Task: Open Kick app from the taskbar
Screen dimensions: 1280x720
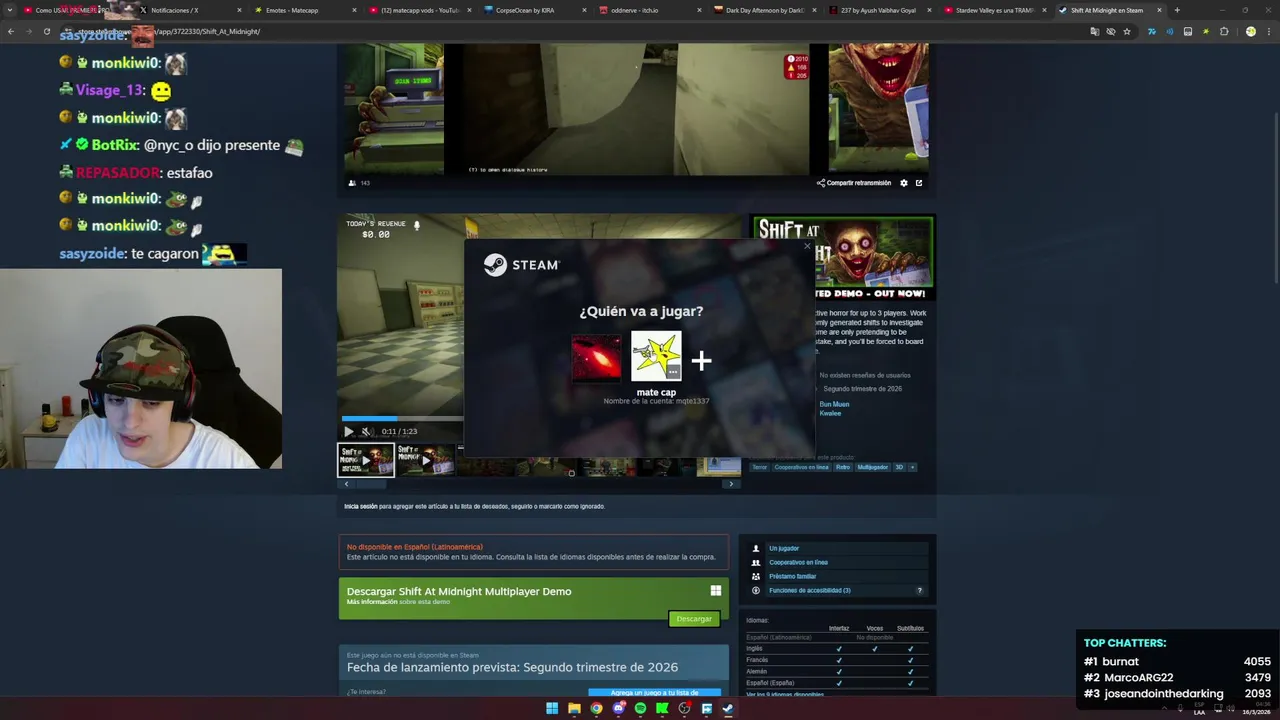Action: (662, 709)
